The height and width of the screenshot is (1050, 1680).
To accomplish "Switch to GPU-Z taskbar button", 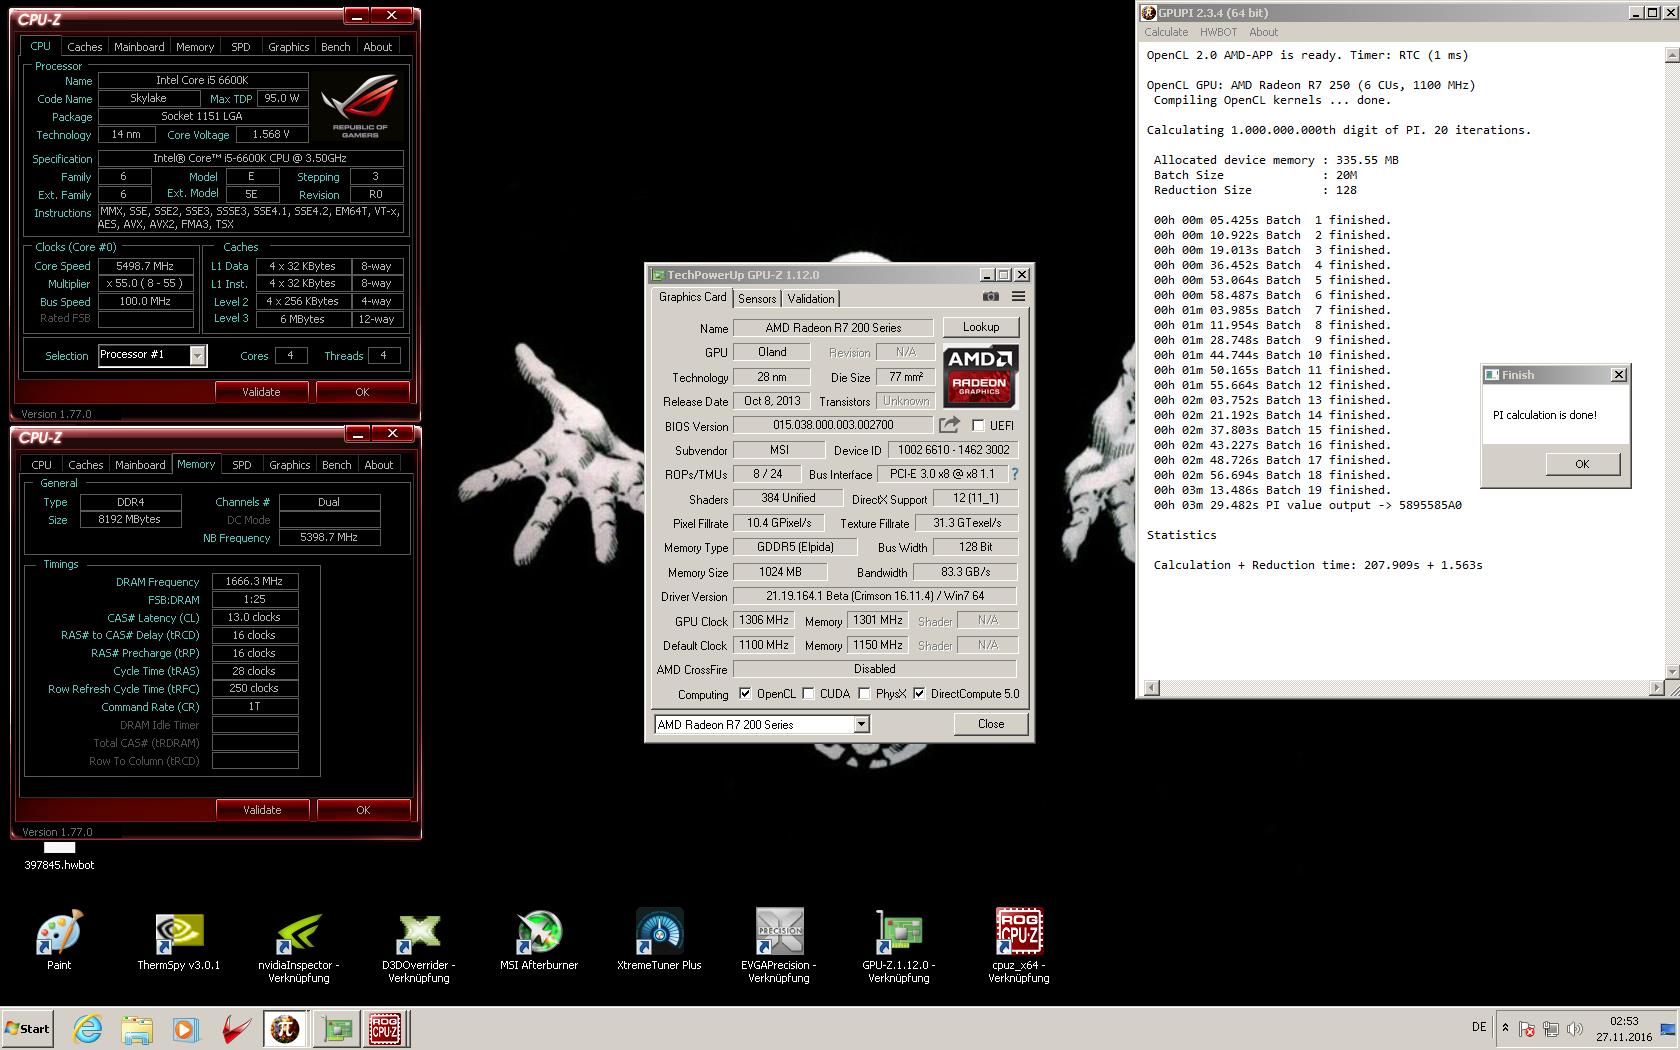I will pyautogui.click(x=337, y=1029).
